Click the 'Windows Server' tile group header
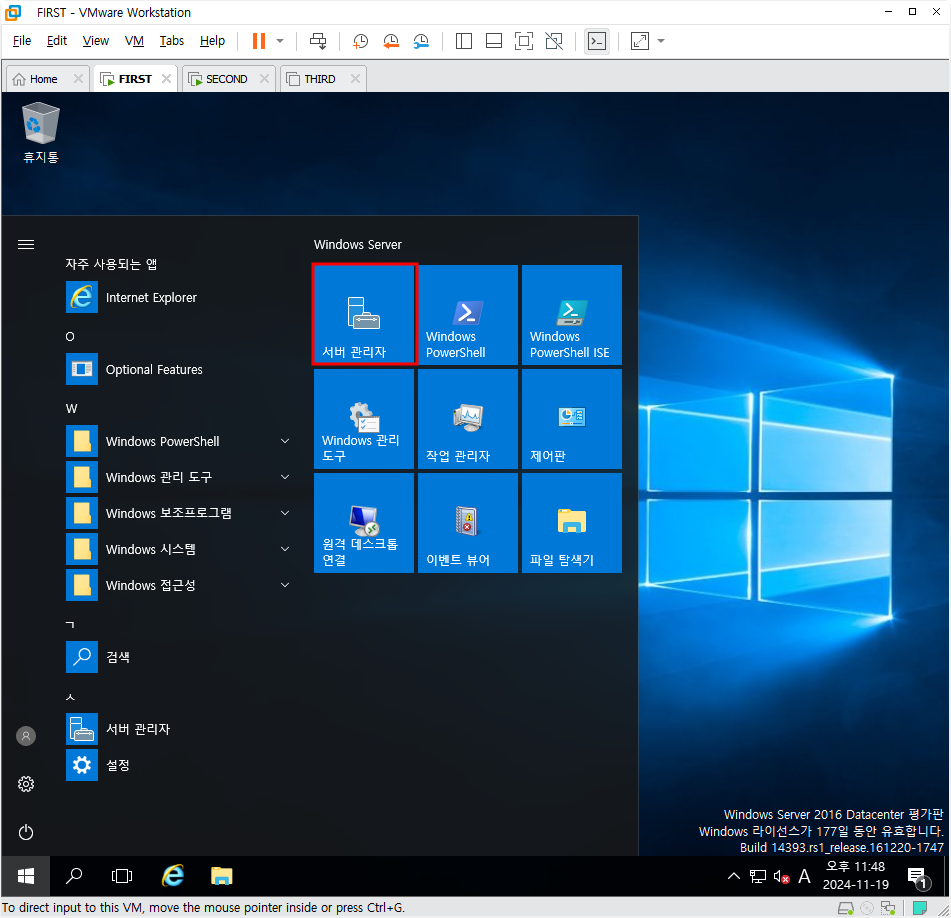This screenshot has width=951, height=918. pyautogui.click(x=358, y=245)
